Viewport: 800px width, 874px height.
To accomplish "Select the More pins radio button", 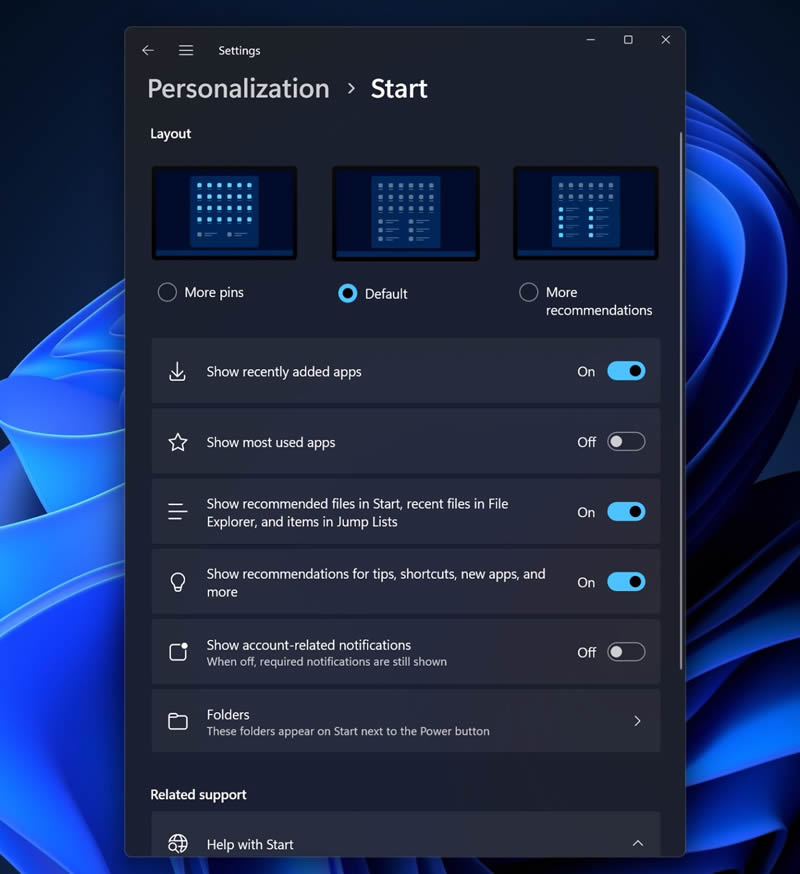I will (168, 292).
